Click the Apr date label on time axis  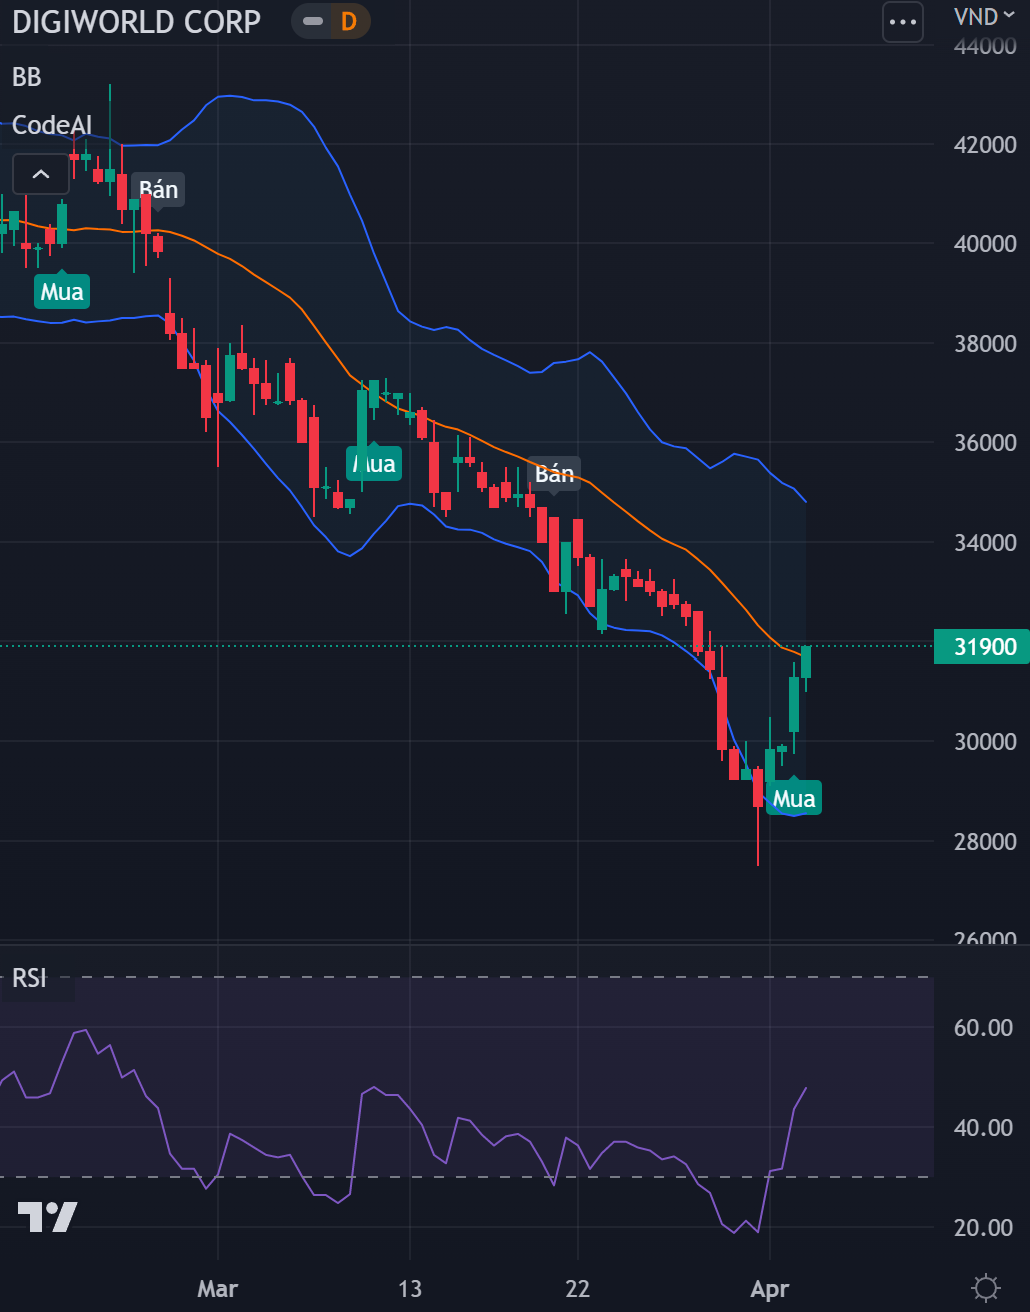[770, 1289]
